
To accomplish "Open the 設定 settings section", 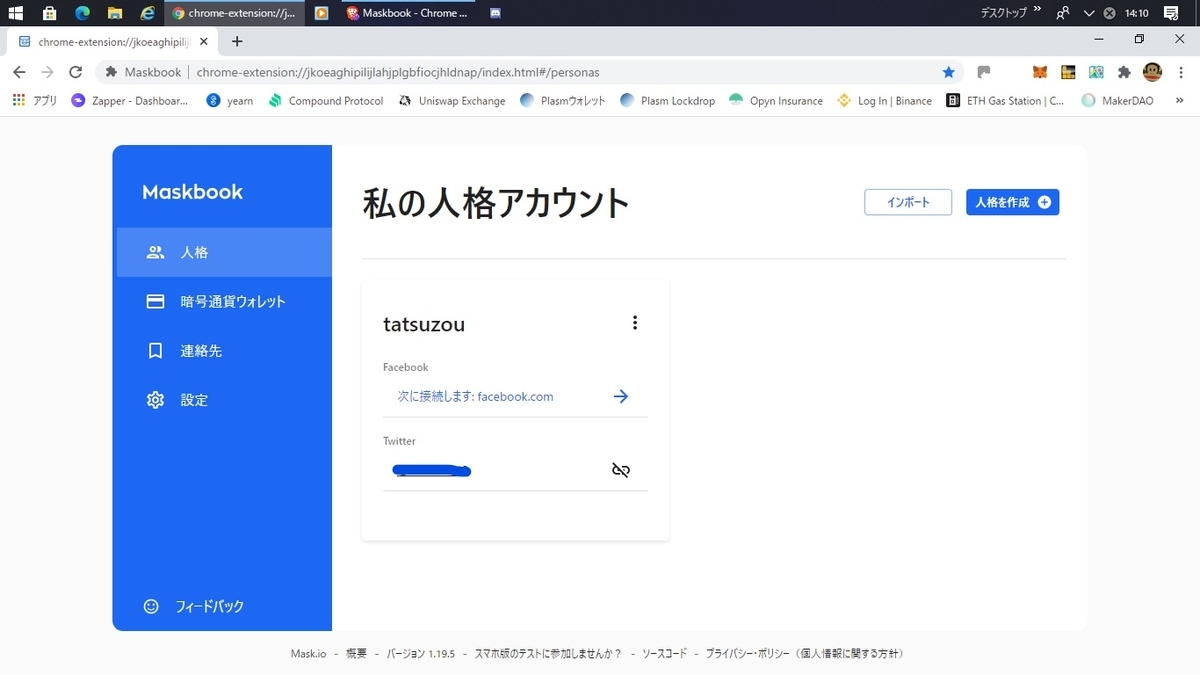I will point(194,399).
